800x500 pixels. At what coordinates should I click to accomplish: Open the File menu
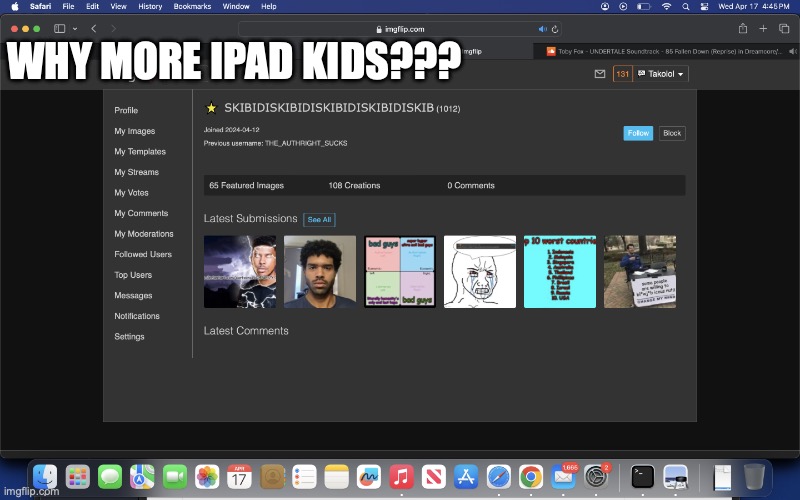[x=68, y=7]
